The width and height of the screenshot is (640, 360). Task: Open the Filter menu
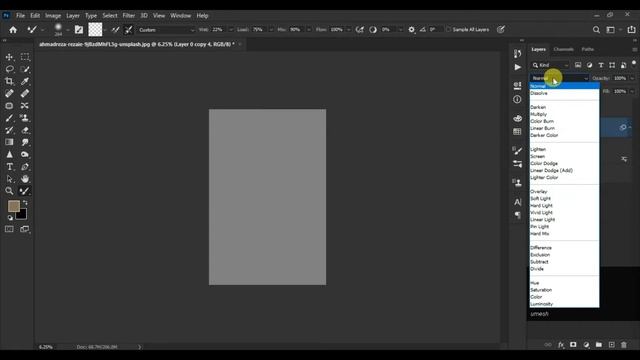coord(129,16)
